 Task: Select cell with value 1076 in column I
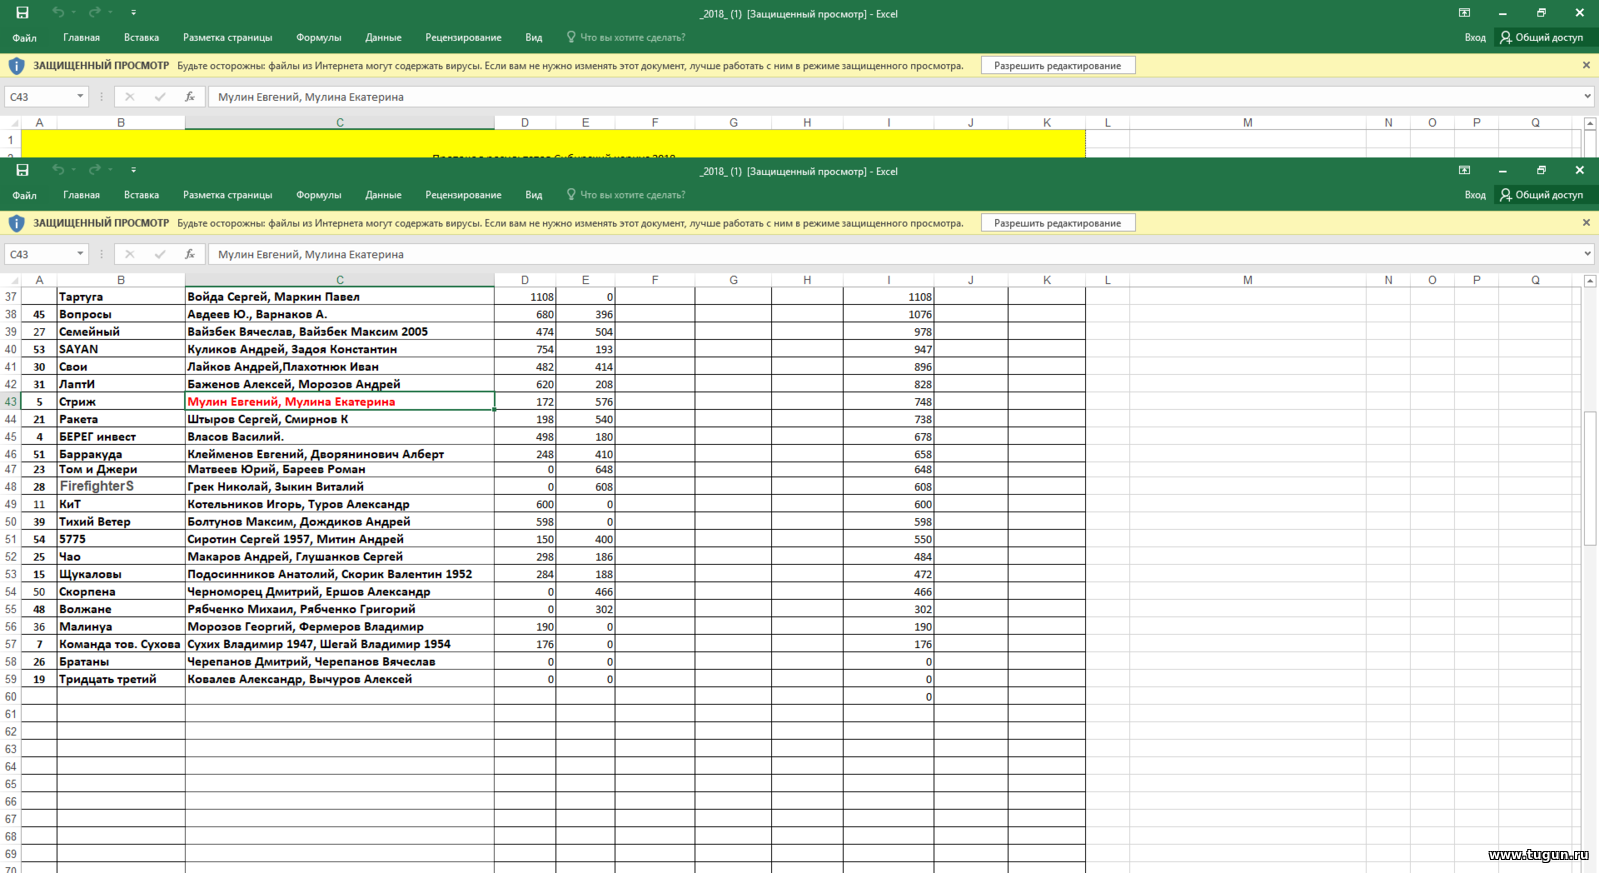point(889,314)
